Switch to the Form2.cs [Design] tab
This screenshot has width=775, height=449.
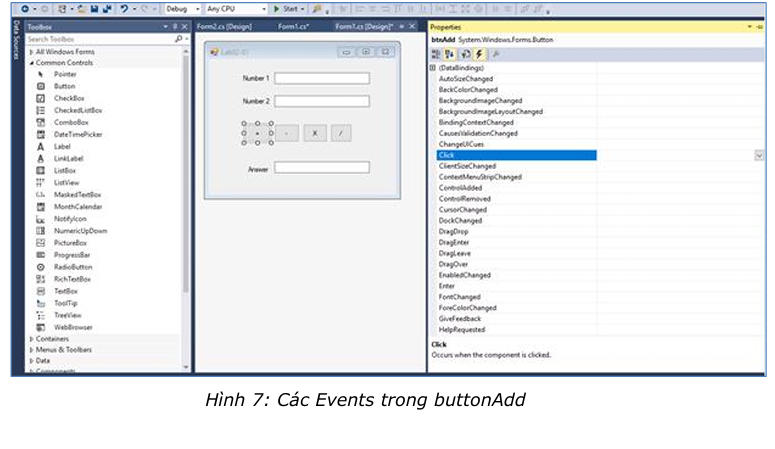(223, 25)
